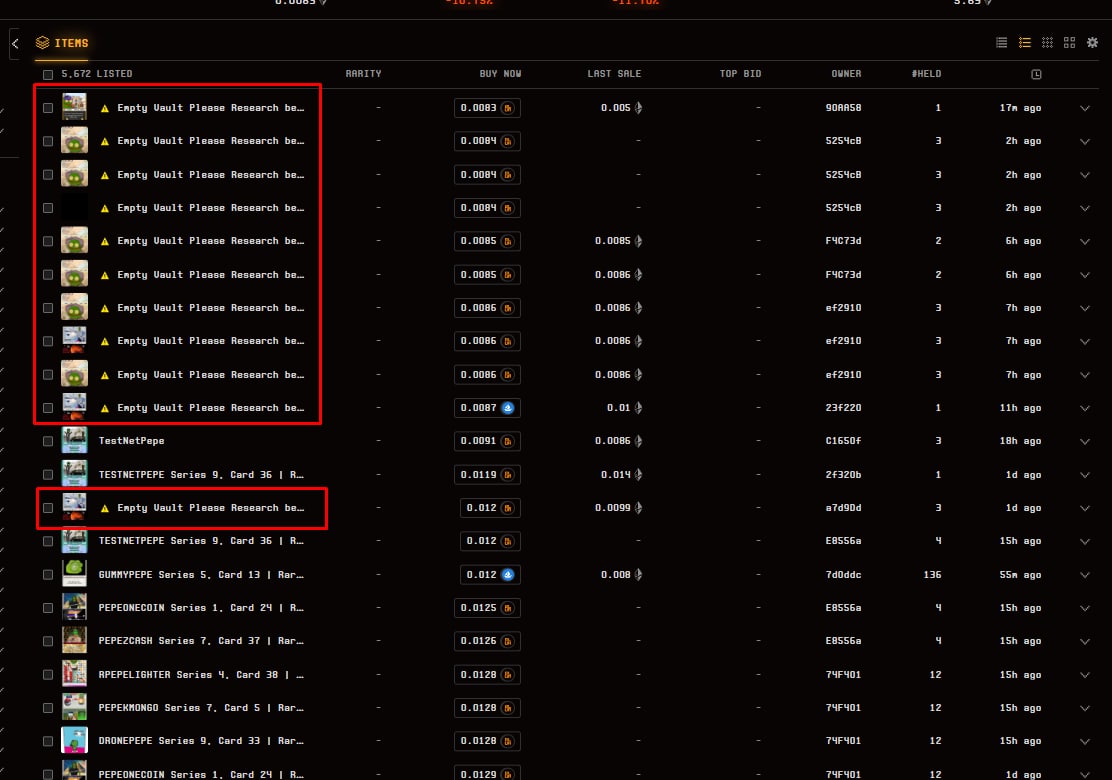1112x780 pixels.
Task: Open the ITEMS tab
Action: point(62,43)
